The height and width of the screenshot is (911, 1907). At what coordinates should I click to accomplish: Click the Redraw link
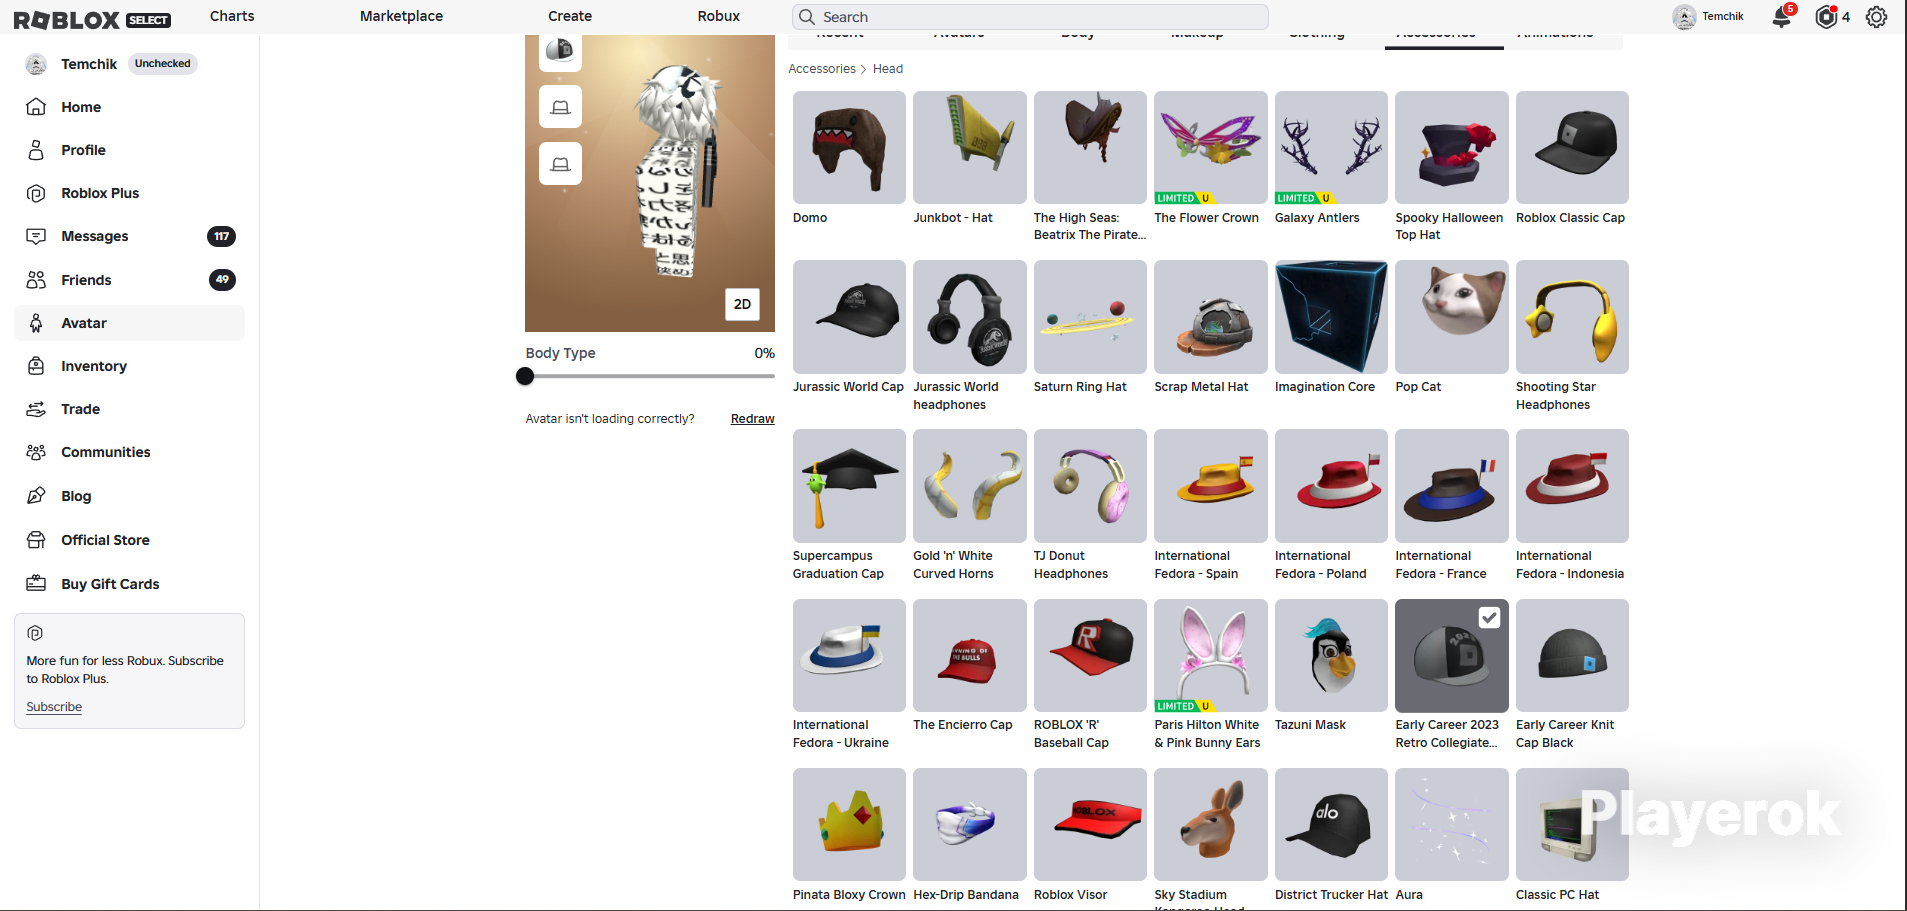pyautogui.click(x=753, y=419)
